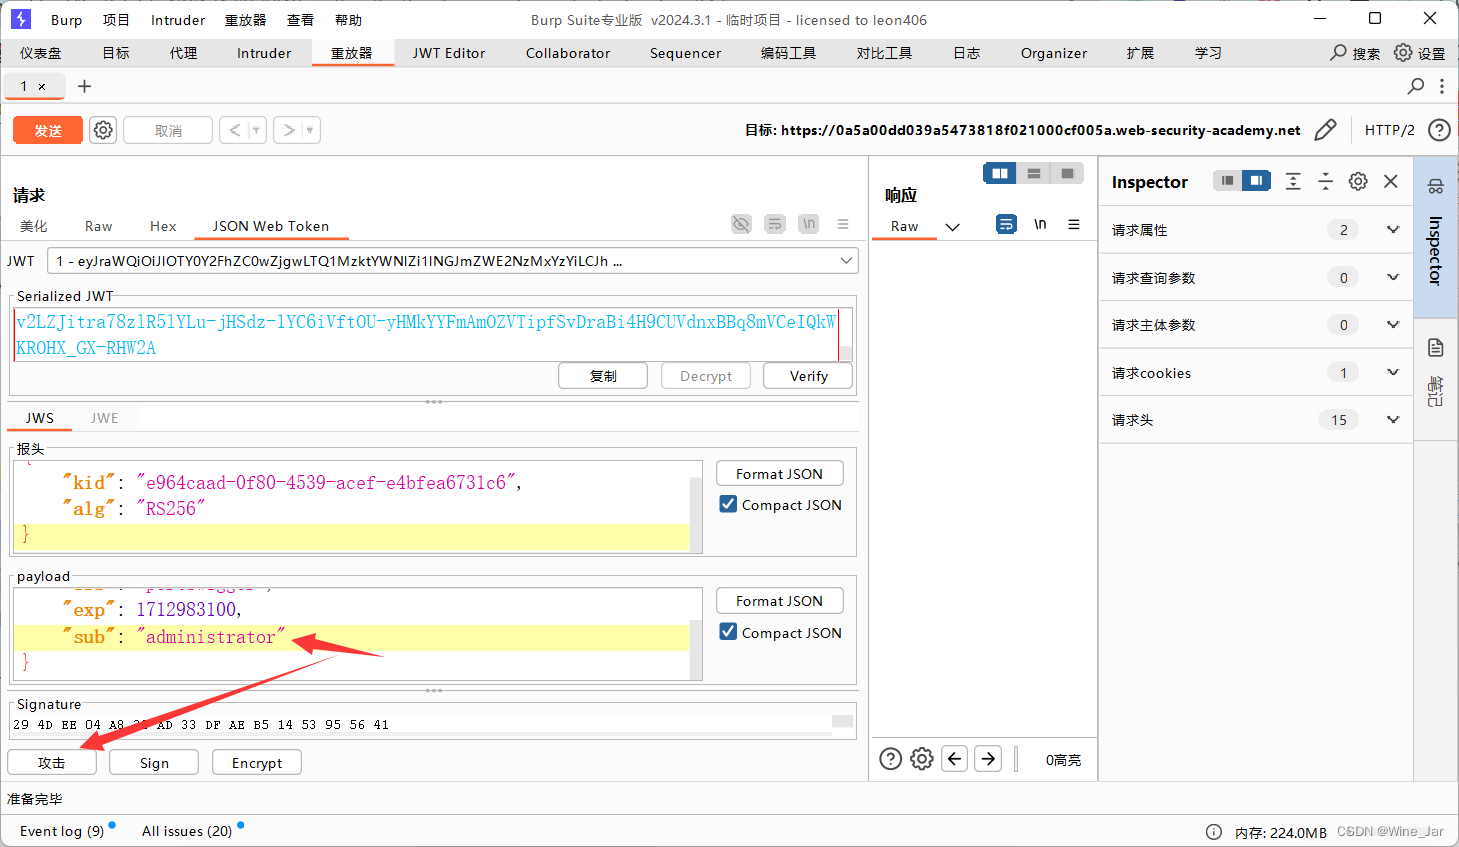
Task: Click the Encrypt button
Action: pos(257,762)
